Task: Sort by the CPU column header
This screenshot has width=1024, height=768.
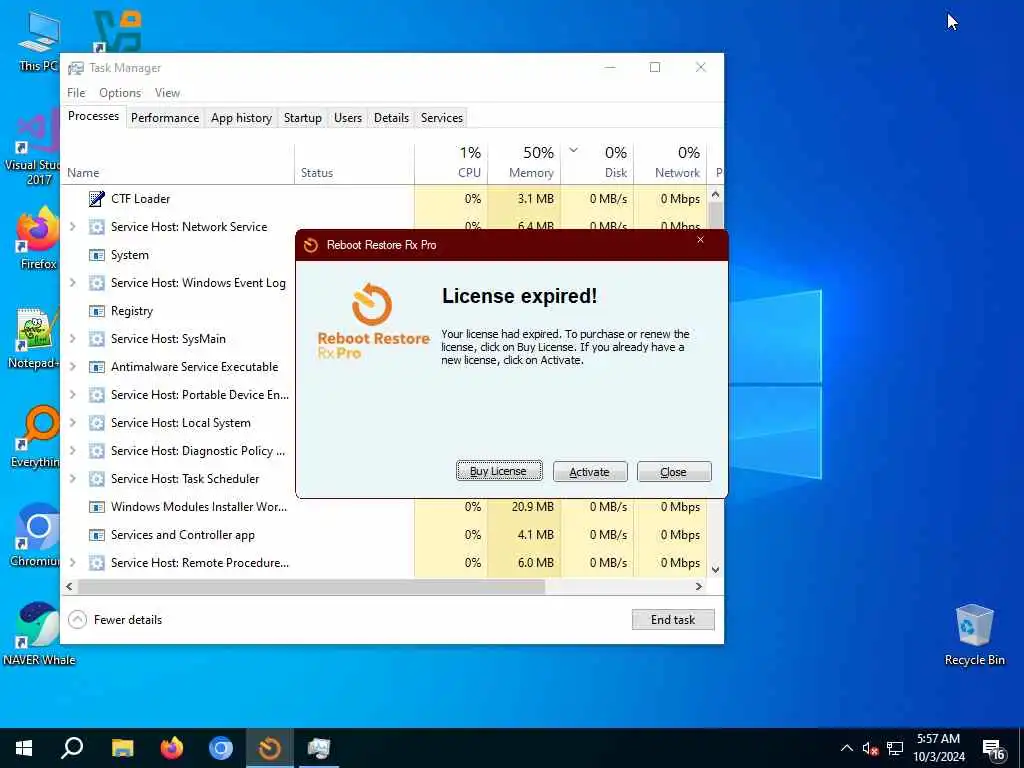Action: (451, 163)
